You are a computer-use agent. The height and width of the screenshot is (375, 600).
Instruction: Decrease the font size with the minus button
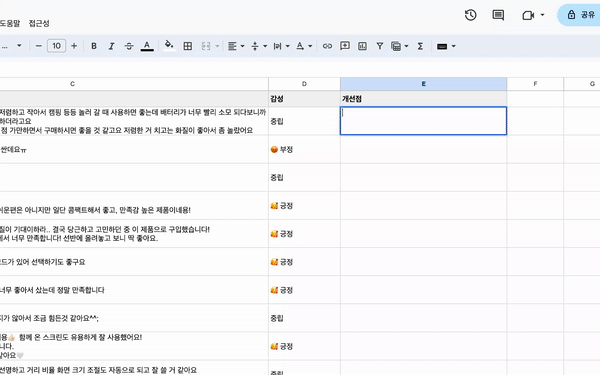tap(39, 46)
